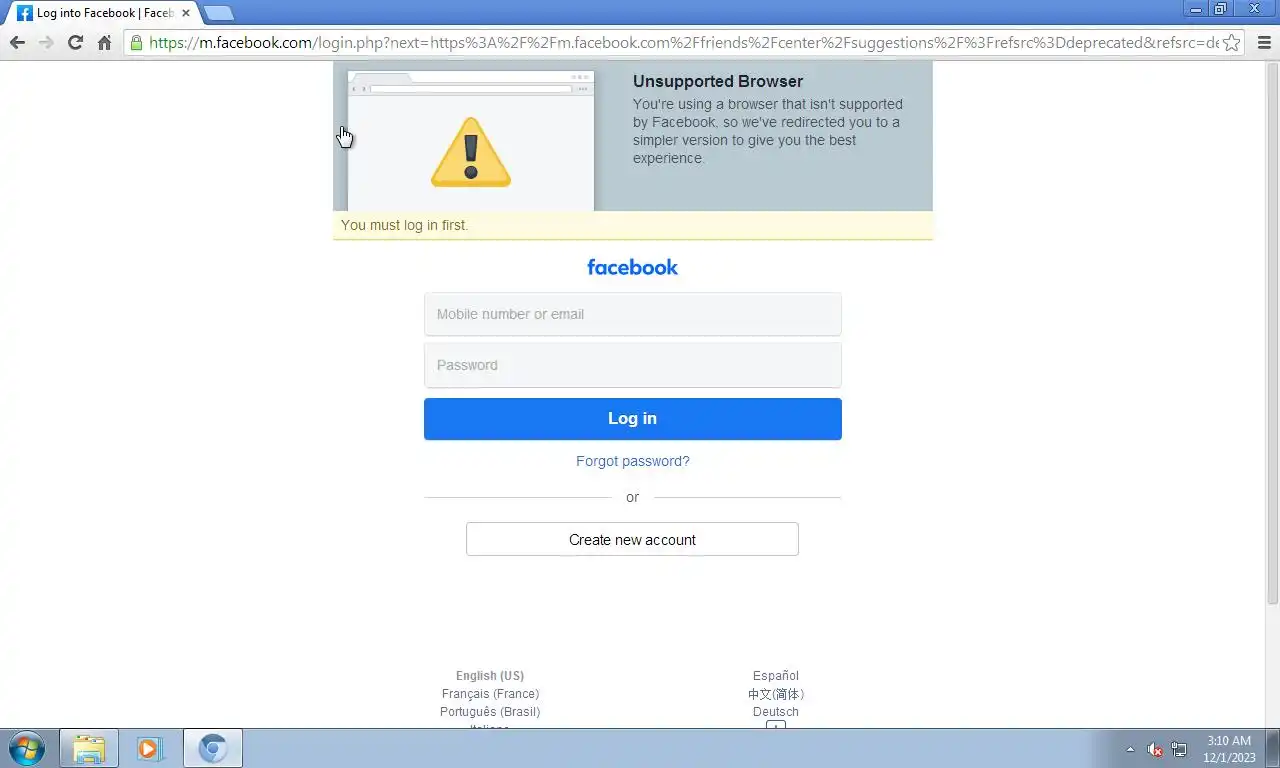Focus the Password field
Screen dimensions: 1280x768
pyautogui.click(x=632, y=365)
